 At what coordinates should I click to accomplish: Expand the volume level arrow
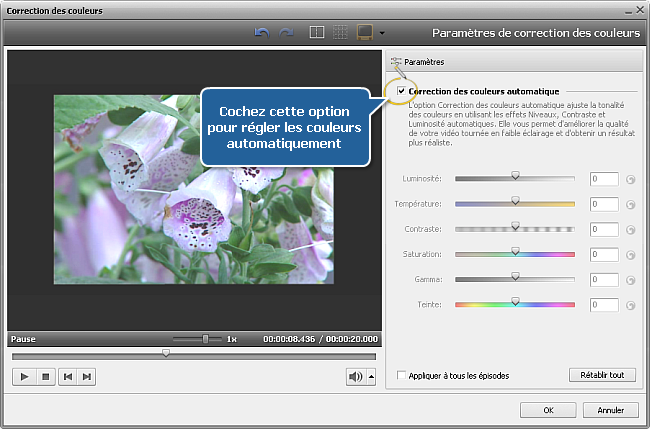click(x=371, y=376)
